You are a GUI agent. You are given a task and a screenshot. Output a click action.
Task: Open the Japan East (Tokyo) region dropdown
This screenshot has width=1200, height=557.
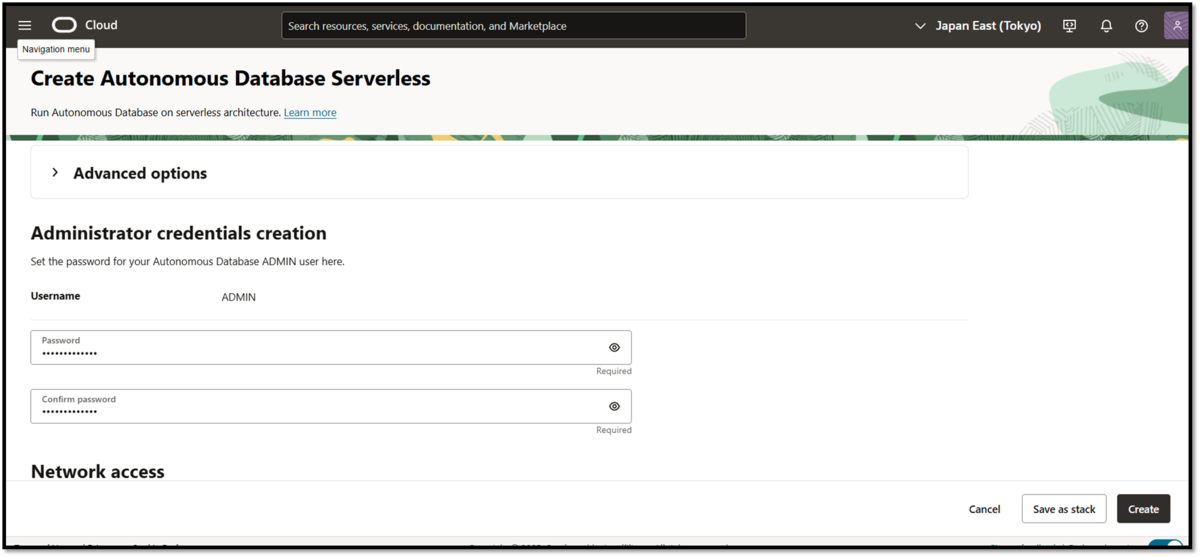[978, 26]
